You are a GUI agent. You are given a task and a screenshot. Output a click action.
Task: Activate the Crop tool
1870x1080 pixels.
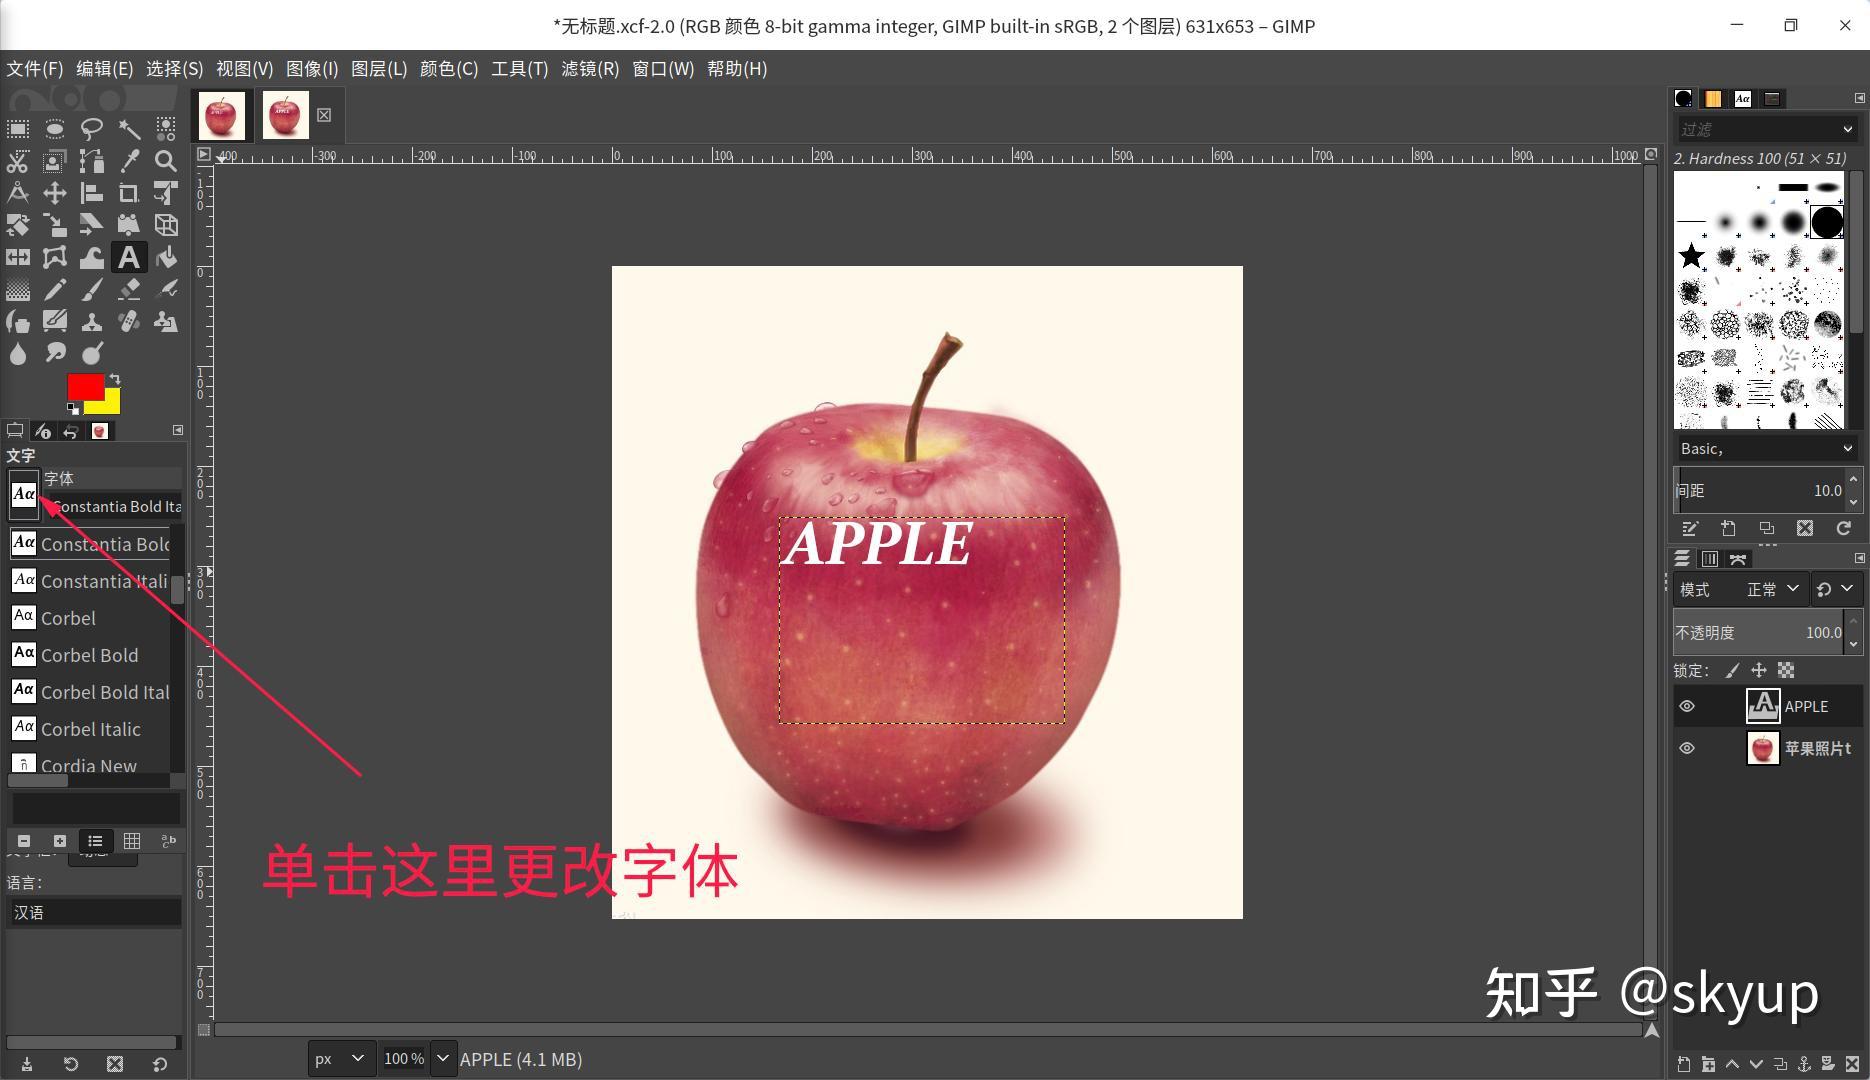(x=130, y=192)
